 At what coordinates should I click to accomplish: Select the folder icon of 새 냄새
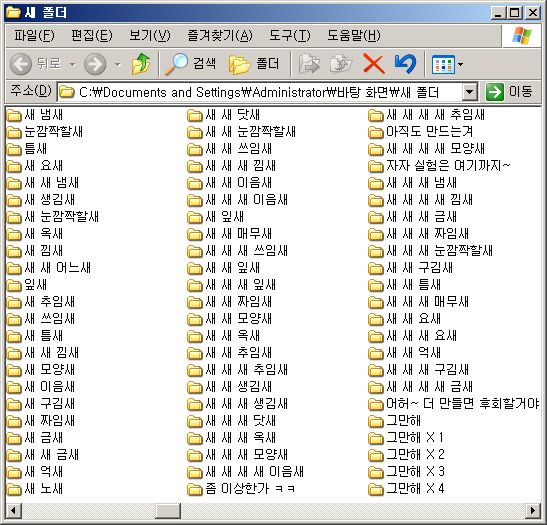(x=14, y=115)
